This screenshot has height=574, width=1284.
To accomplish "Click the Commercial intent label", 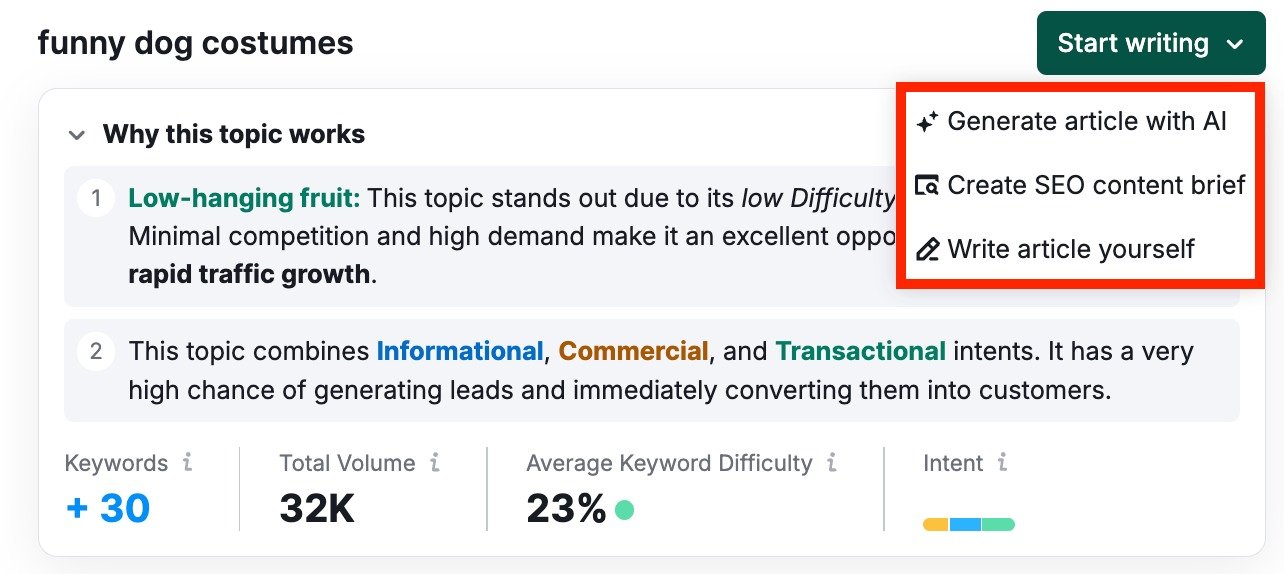I will point(633,352).
